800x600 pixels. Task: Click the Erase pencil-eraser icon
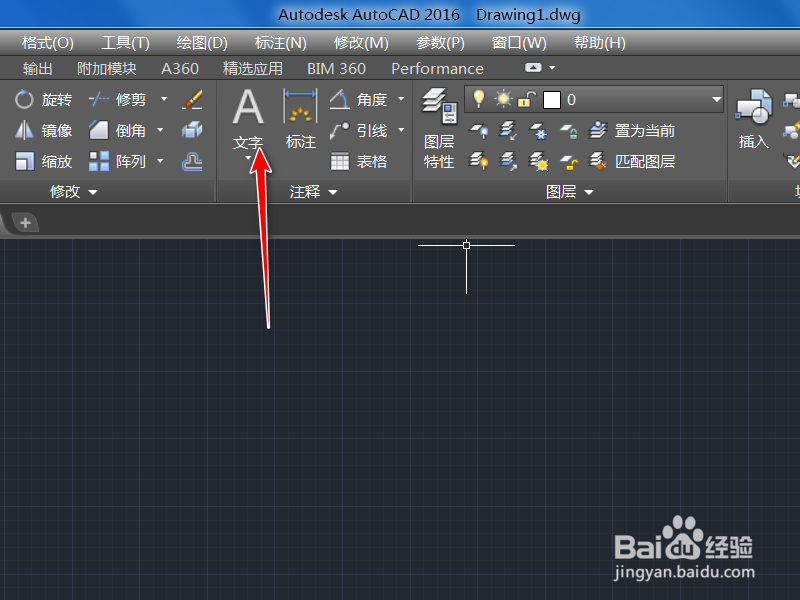192,99
